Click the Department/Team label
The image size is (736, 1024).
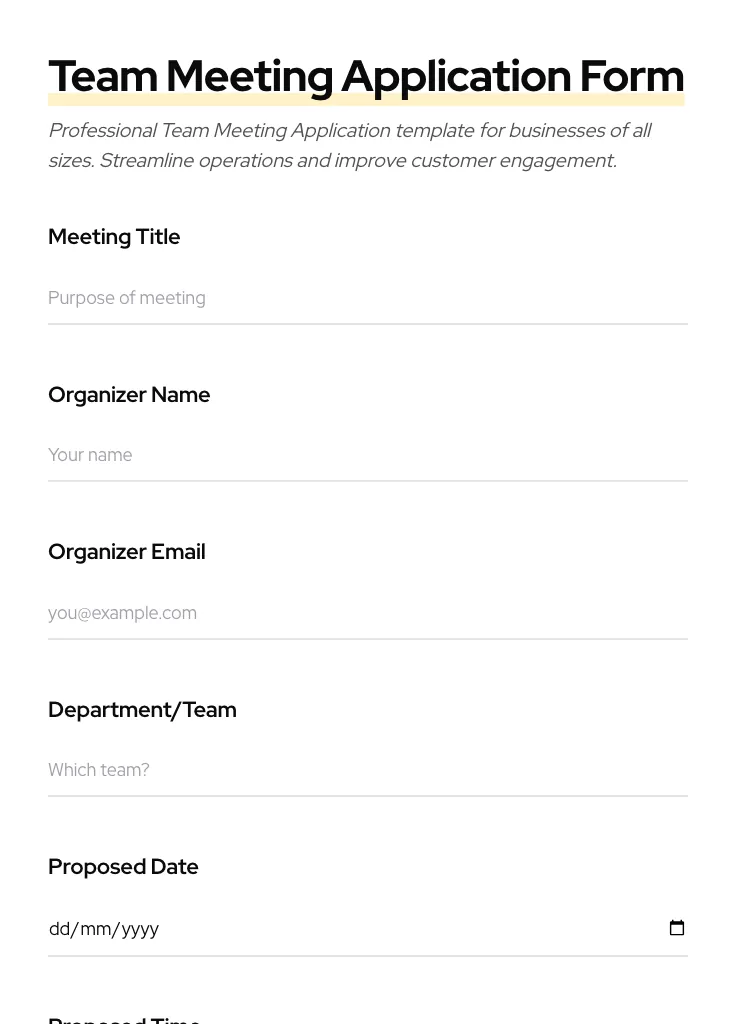tap(142, 710)
